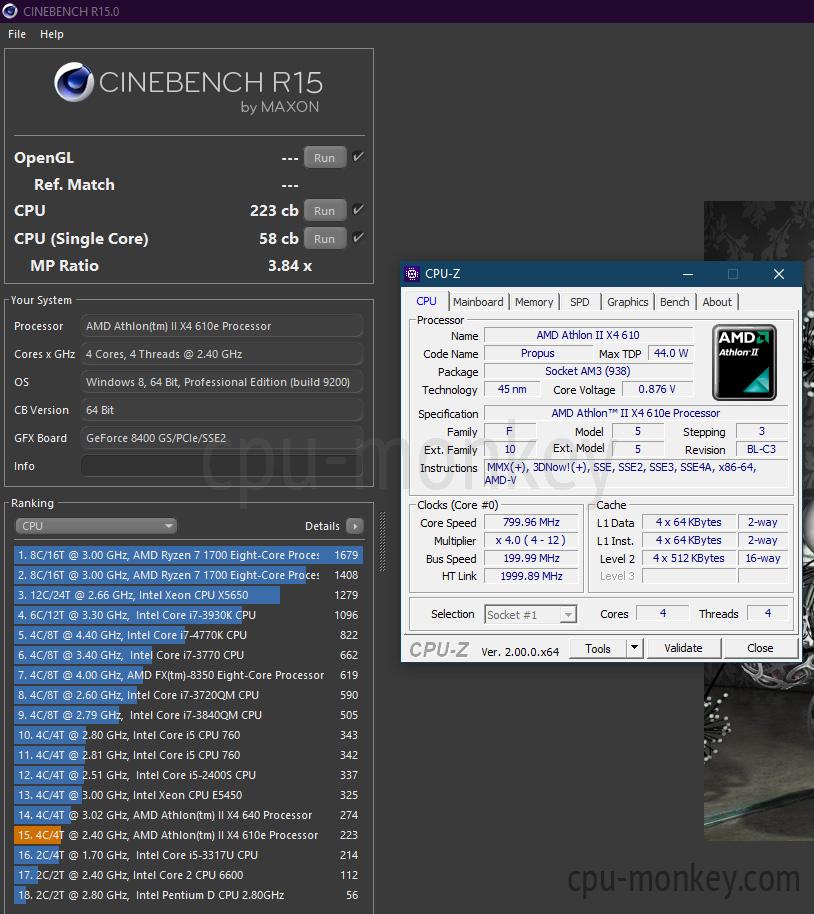Image resolution: width=814 pixels, height=914 pixels.
Task: Click the Package value Socket AM3 (938)
Action: 588,371
